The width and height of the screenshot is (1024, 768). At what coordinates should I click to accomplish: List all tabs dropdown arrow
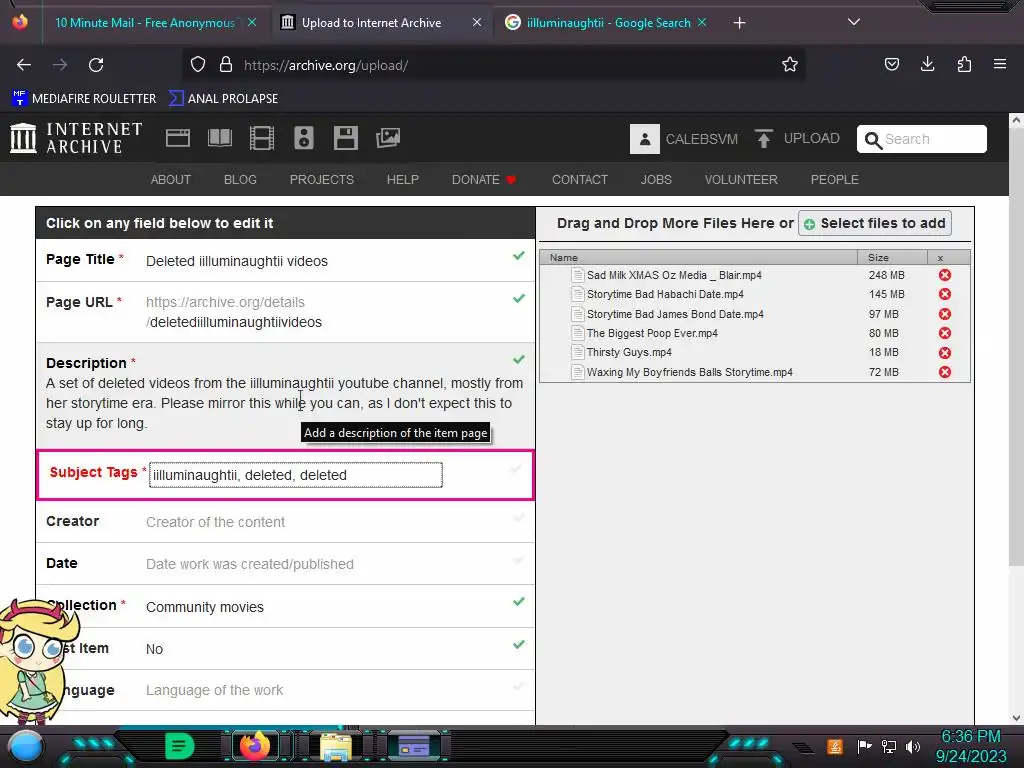(854, 22)
